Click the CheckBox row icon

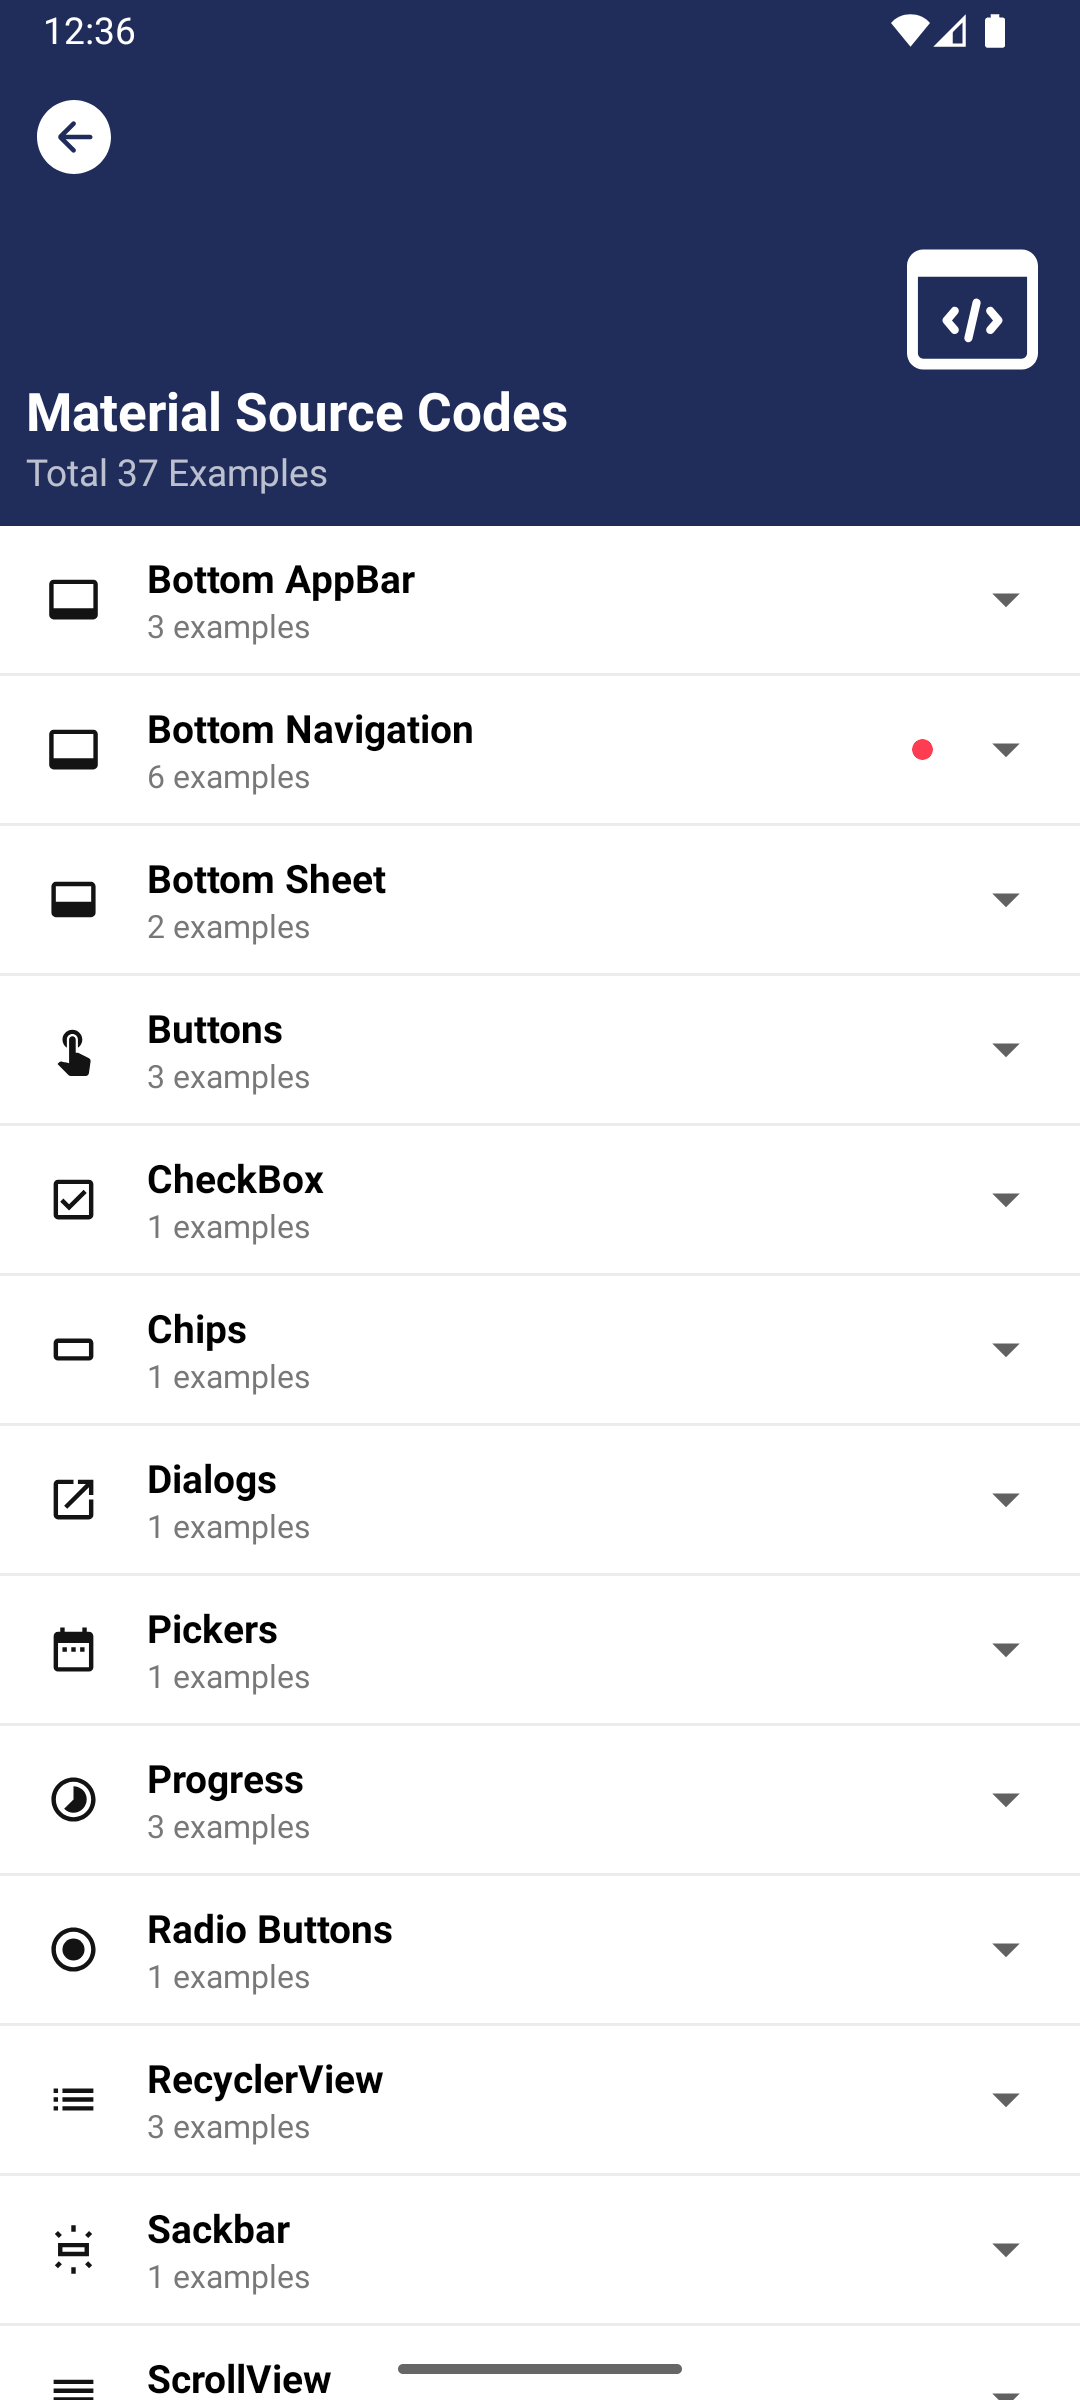(x=74, y=1200)
